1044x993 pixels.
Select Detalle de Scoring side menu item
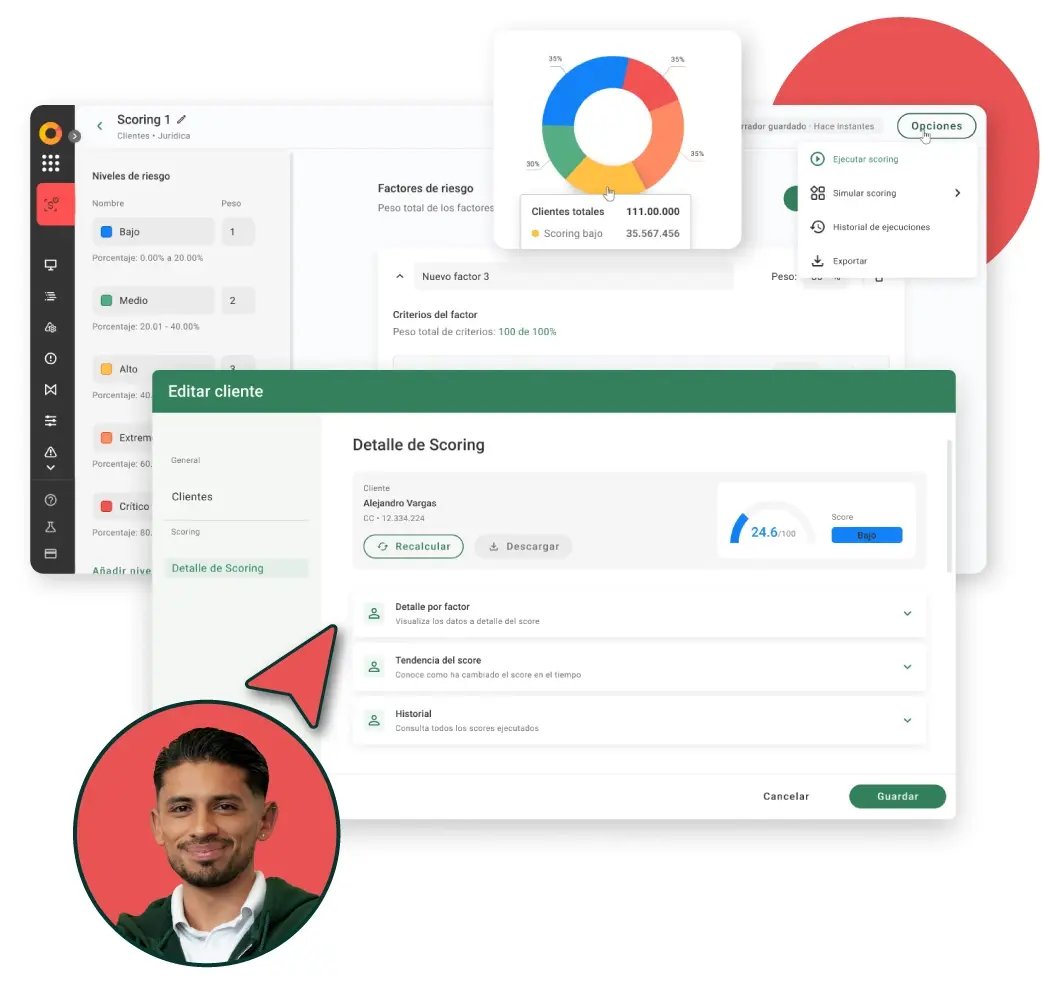coord(236,568)
